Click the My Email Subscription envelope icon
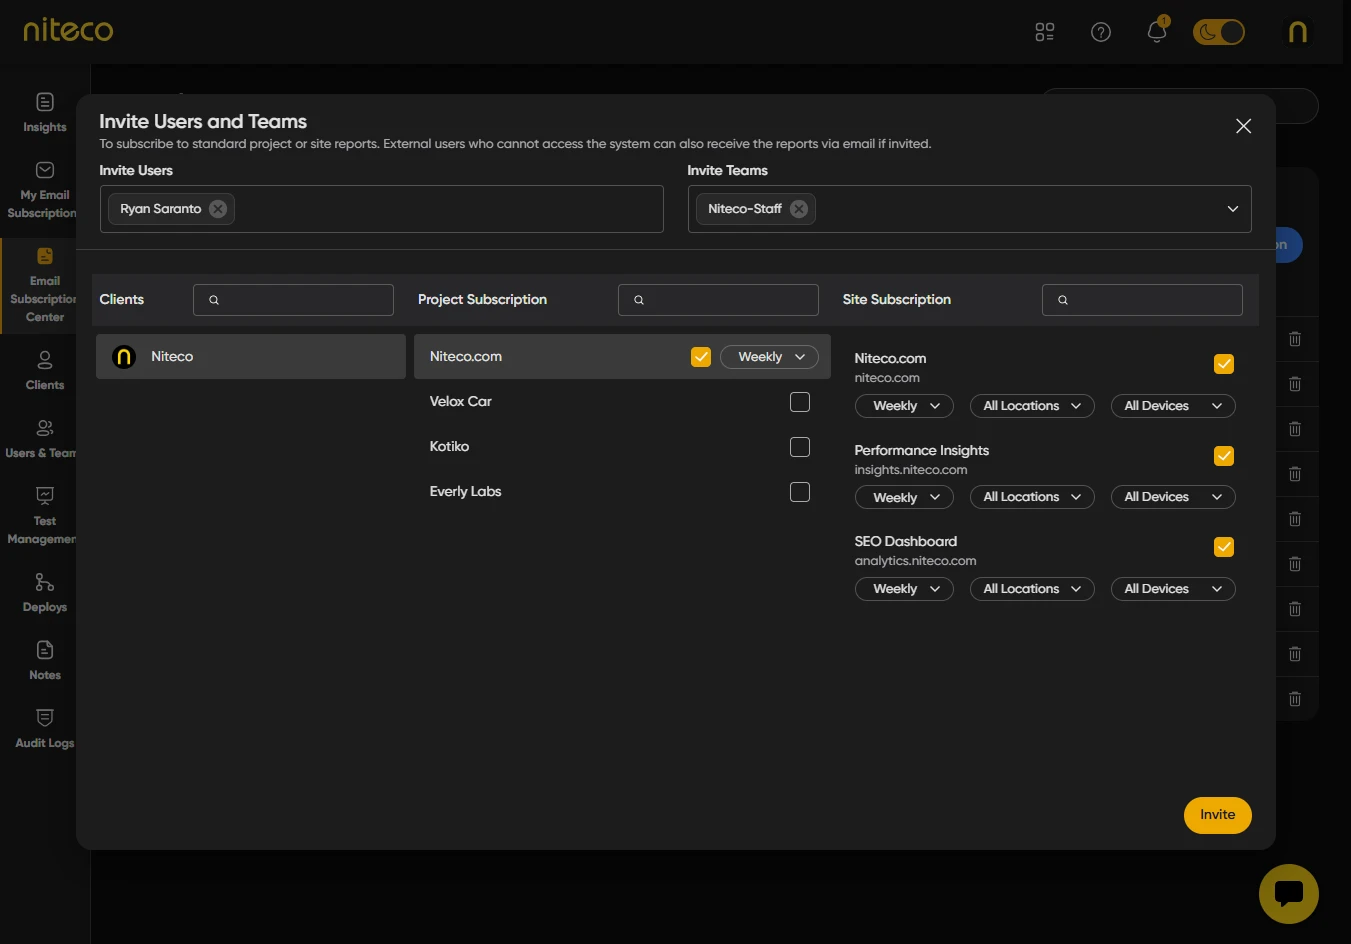The image size is (1351, 944). click(45, 170)
